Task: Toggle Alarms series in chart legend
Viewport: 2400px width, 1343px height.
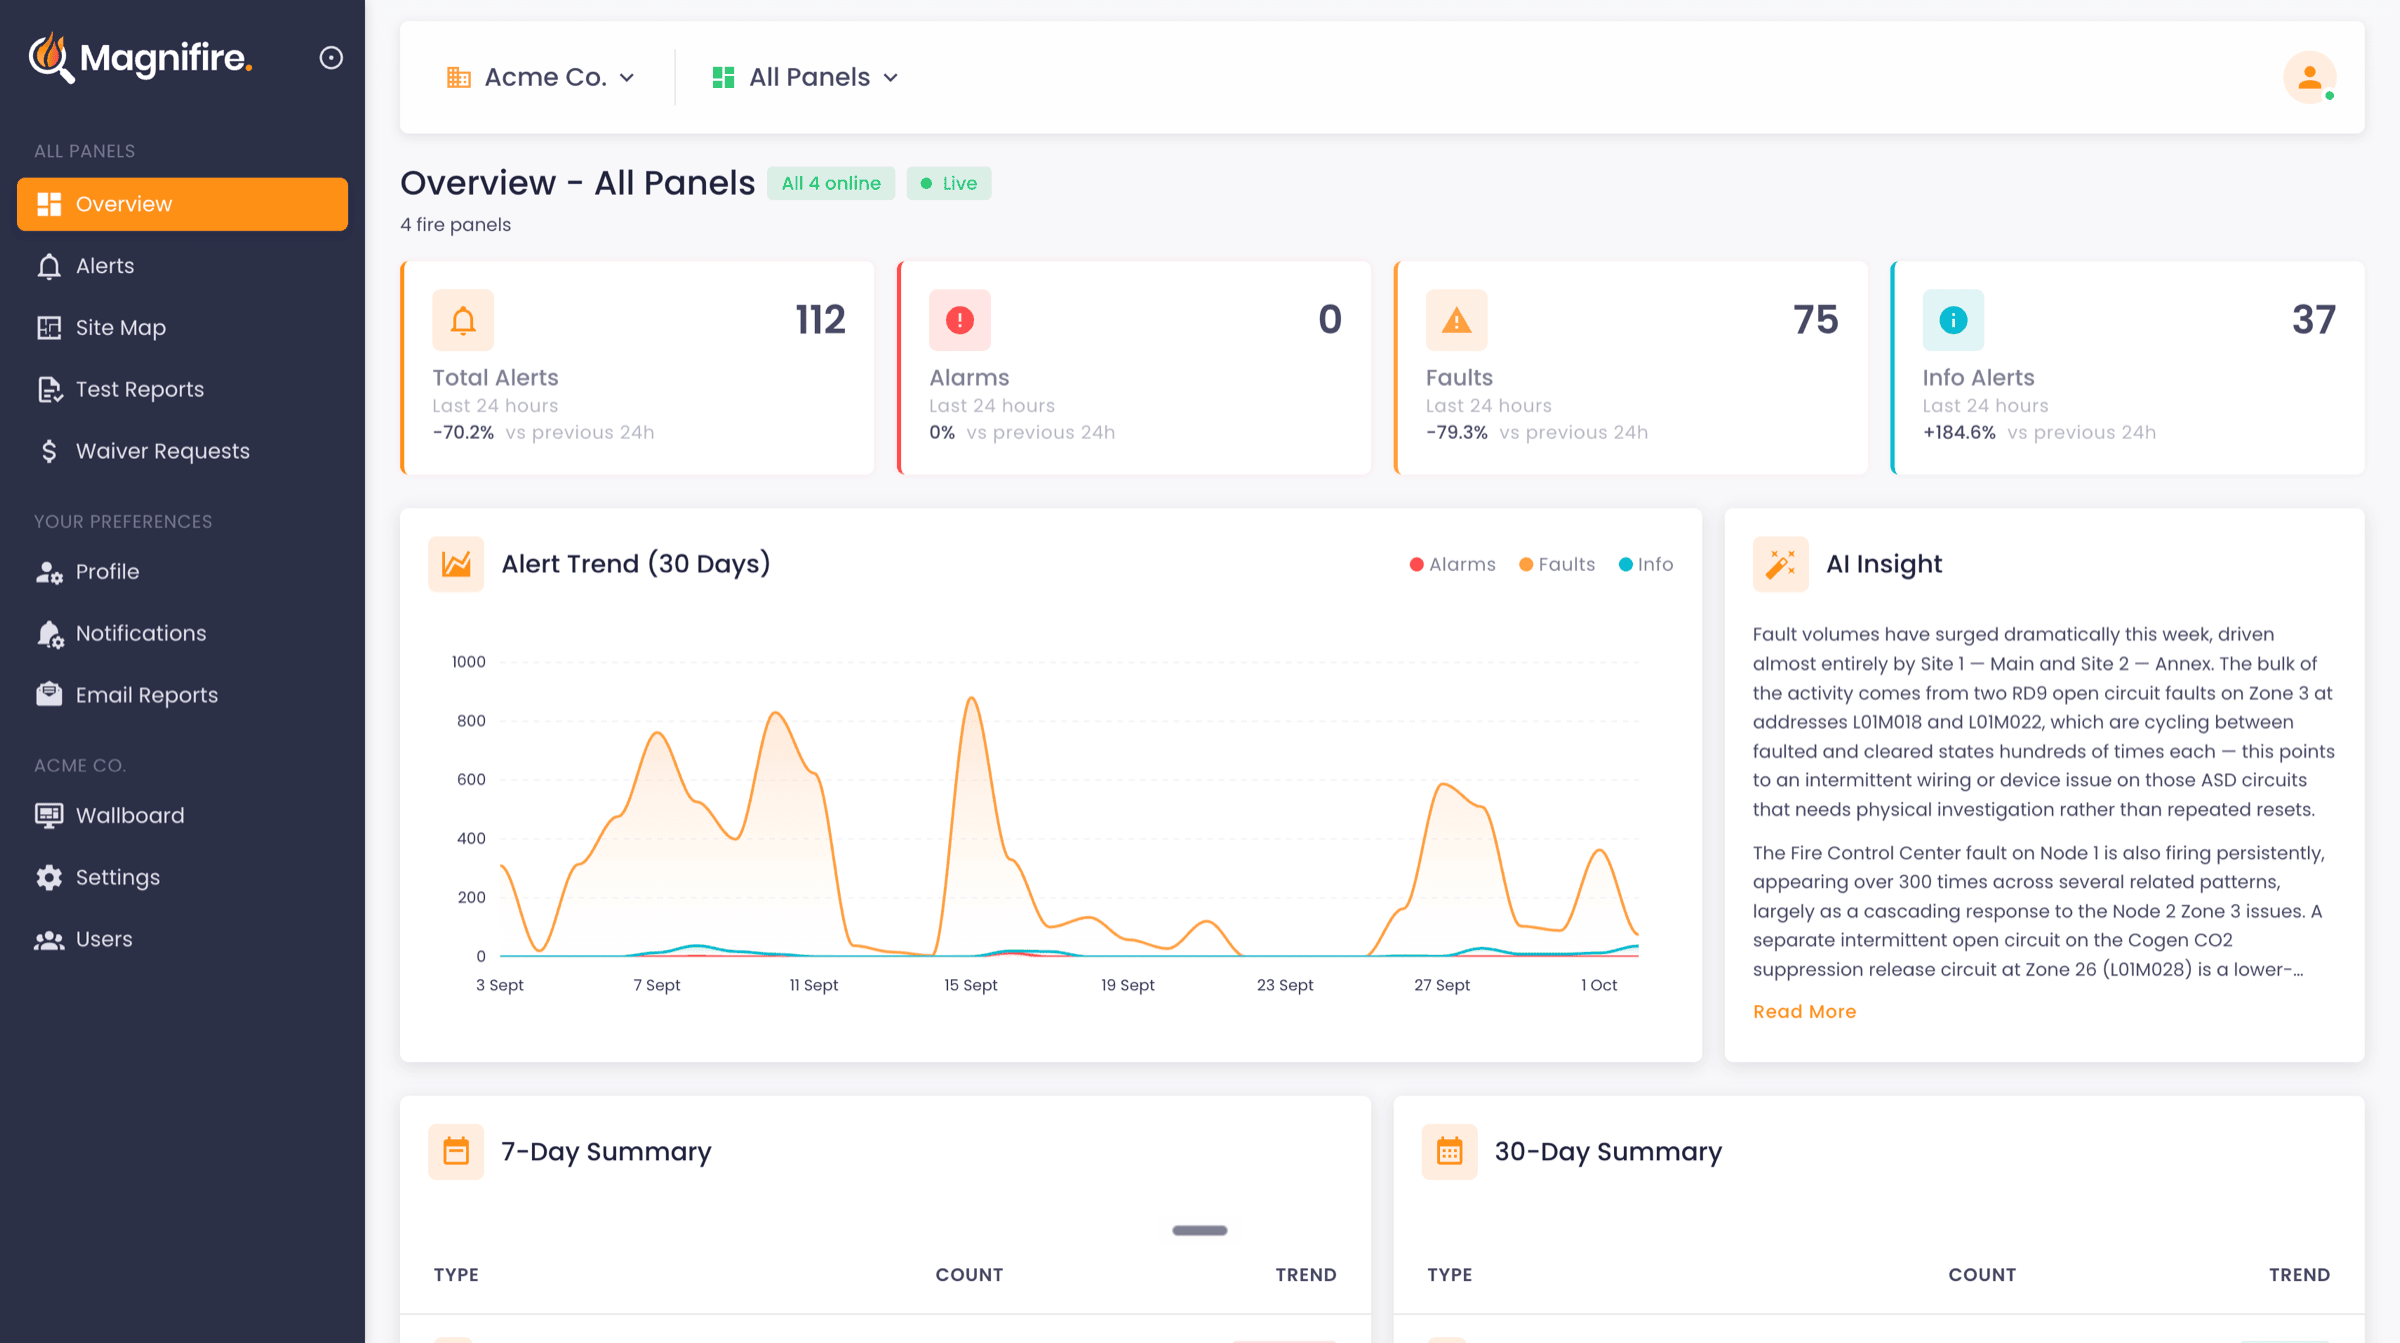Action: point(1452,564)
